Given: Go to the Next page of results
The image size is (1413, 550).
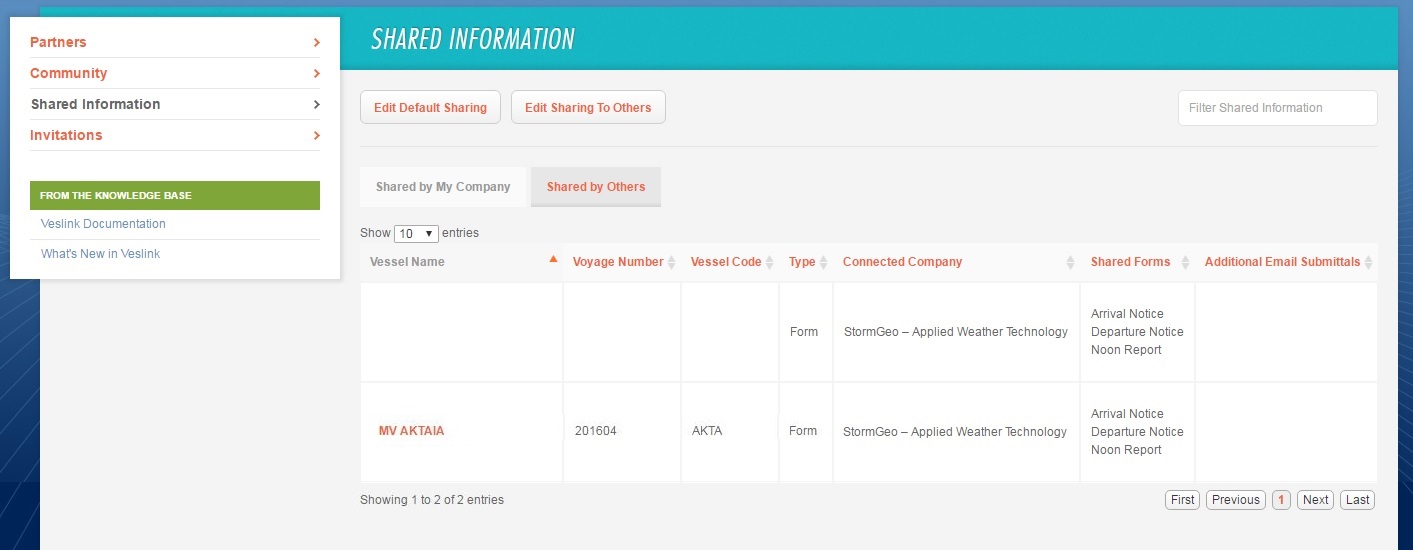Looking at the screenshot, I should (1315, 500).
